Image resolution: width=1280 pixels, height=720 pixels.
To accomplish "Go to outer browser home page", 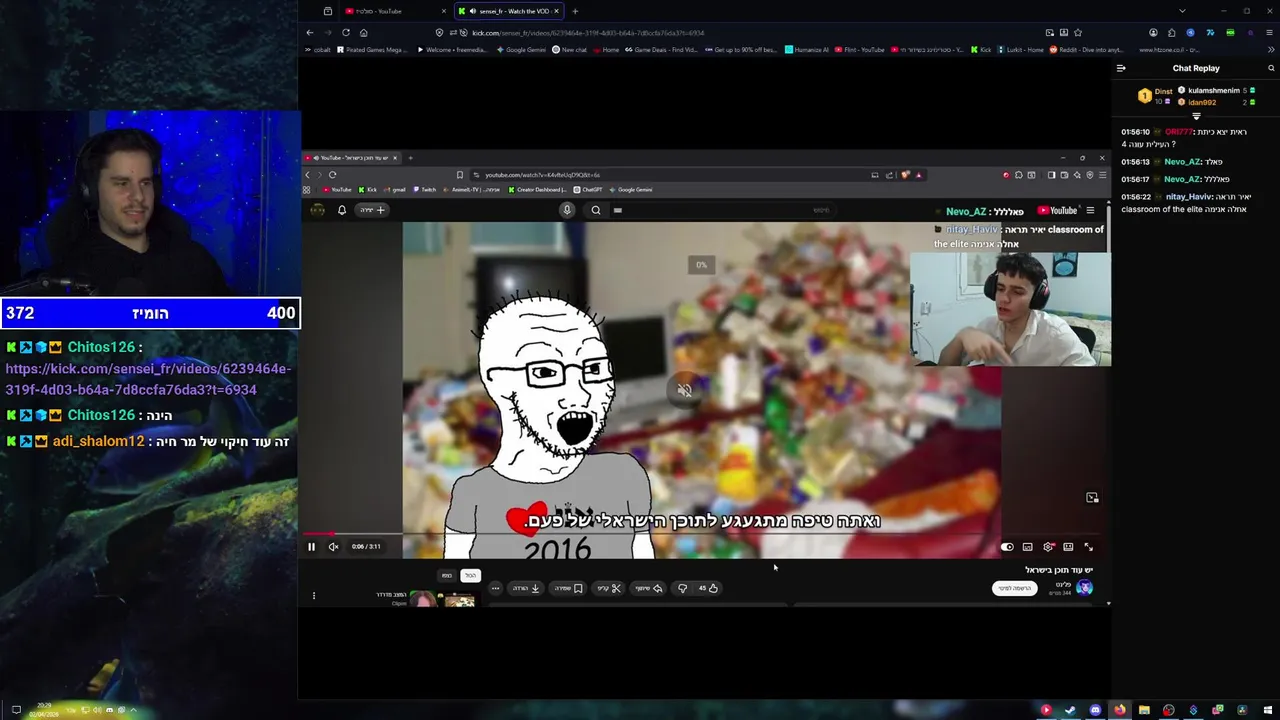I will [363, 32].
